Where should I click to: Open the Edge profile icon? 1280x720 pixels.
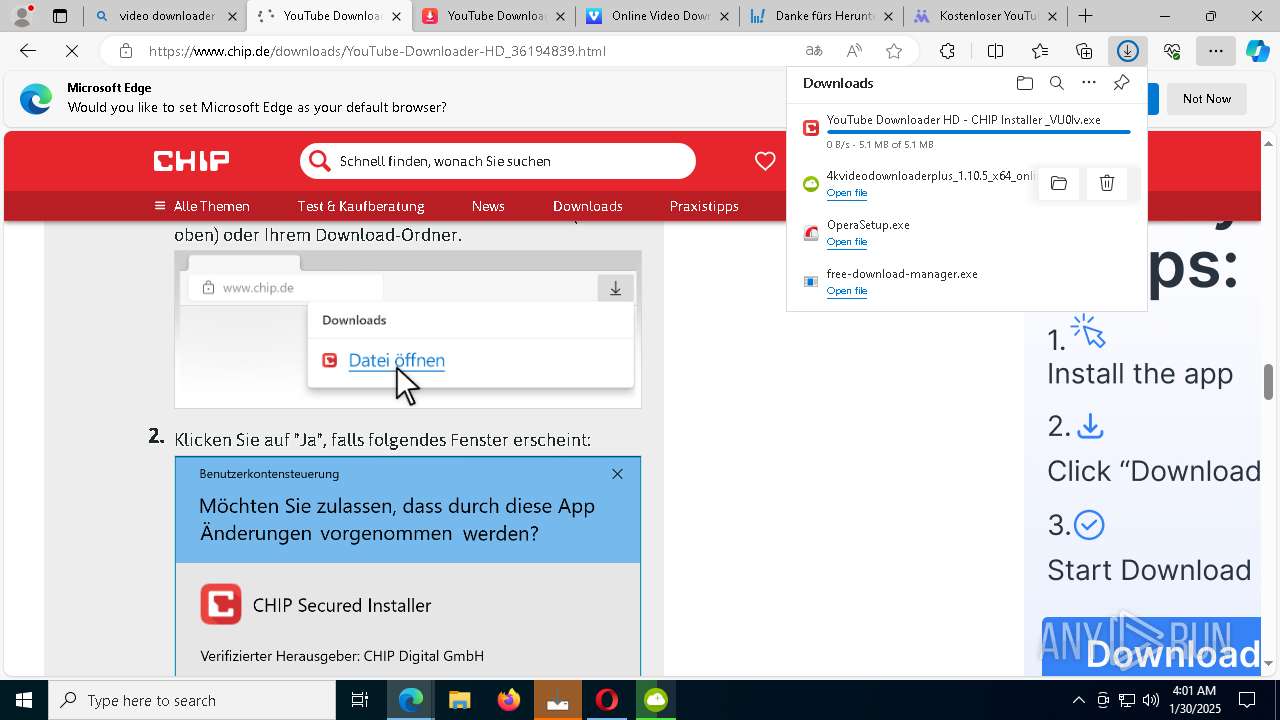point(22,16)
